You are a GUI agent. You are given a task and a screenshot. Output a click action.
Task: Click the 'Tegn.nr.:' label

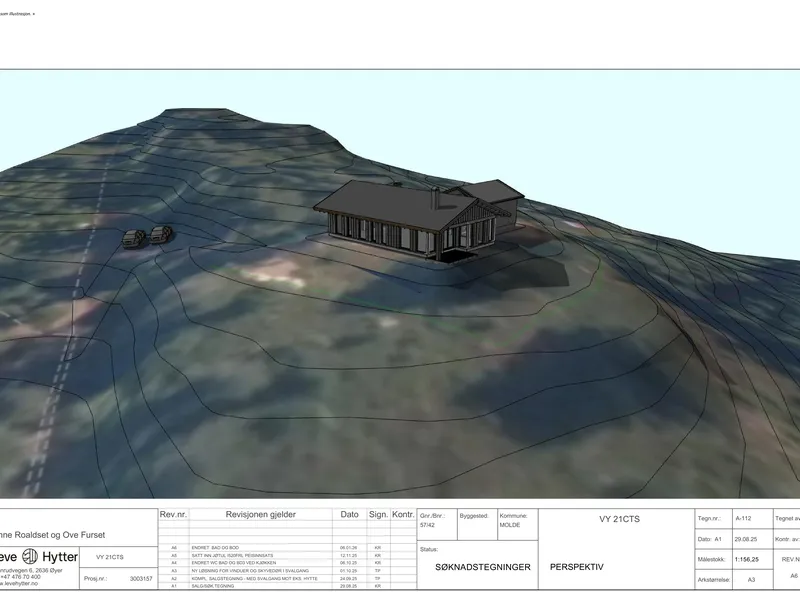pyautogui.click(x=709, y=518)
